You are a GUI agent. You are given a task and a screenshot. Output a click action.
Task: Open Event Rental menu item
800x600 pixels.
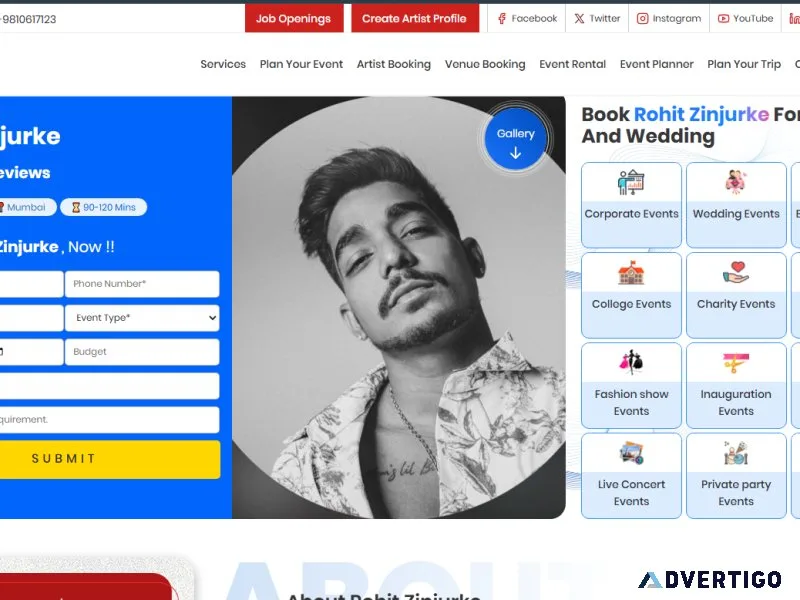tap(572, 64)
